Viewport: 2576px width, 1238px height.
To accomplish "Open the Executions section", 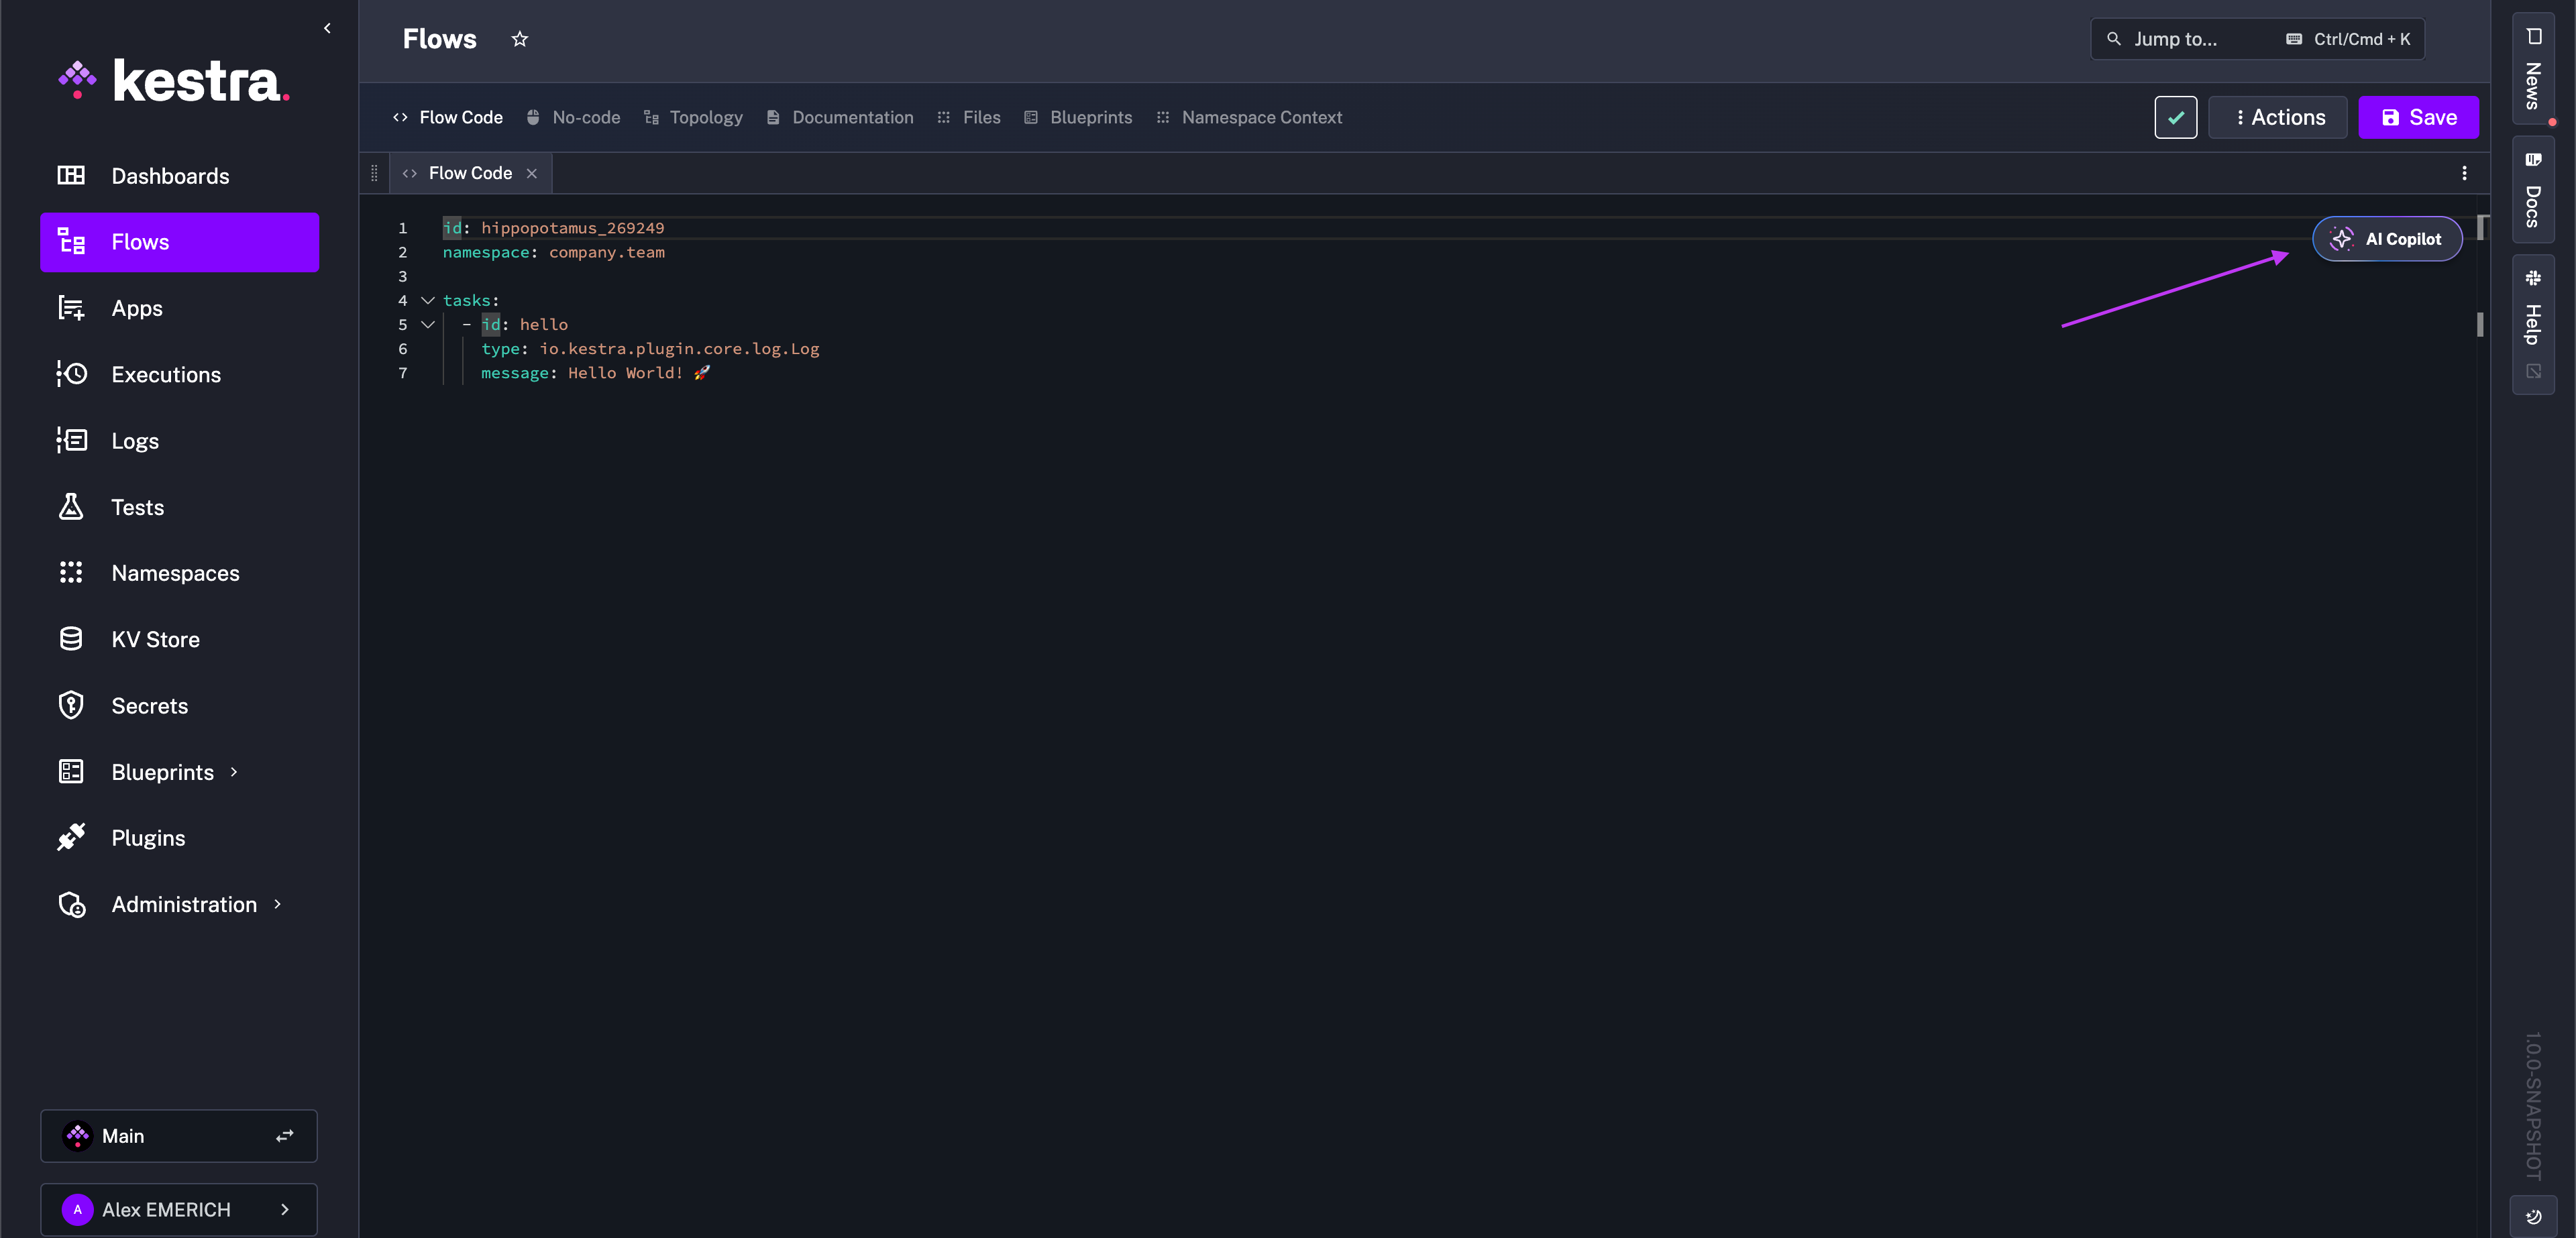I will click(x=165, y=375).
